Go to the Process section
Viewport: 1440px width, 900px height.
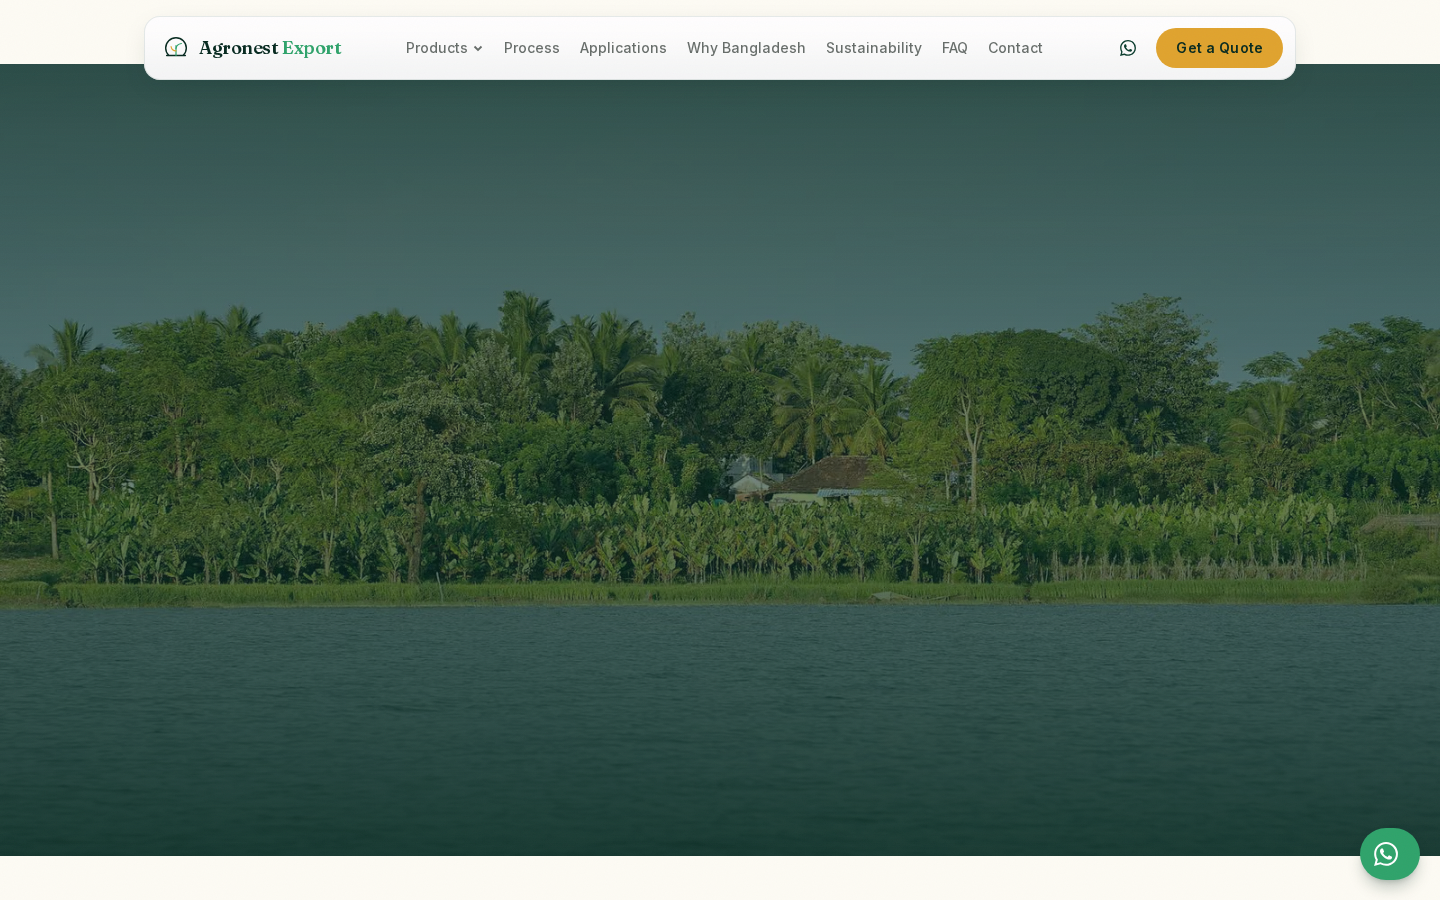(531, 48)
